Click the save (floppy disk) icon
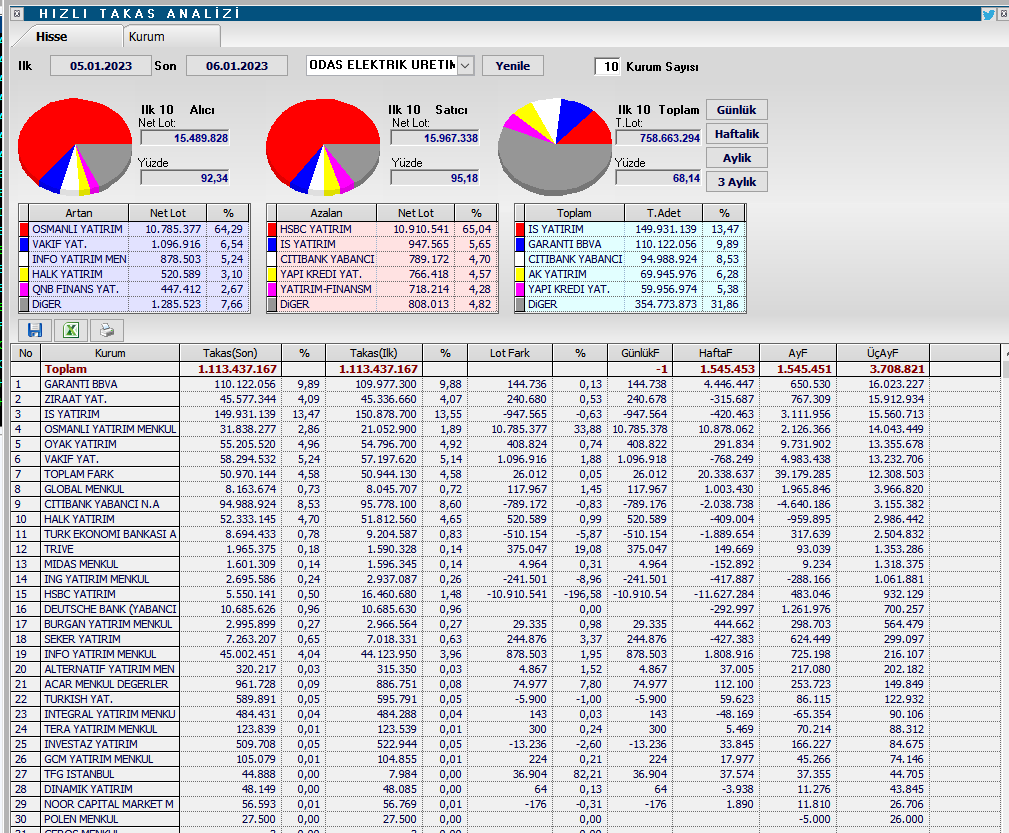Screen dimensions: 1009x833 [x=35, y=330]
